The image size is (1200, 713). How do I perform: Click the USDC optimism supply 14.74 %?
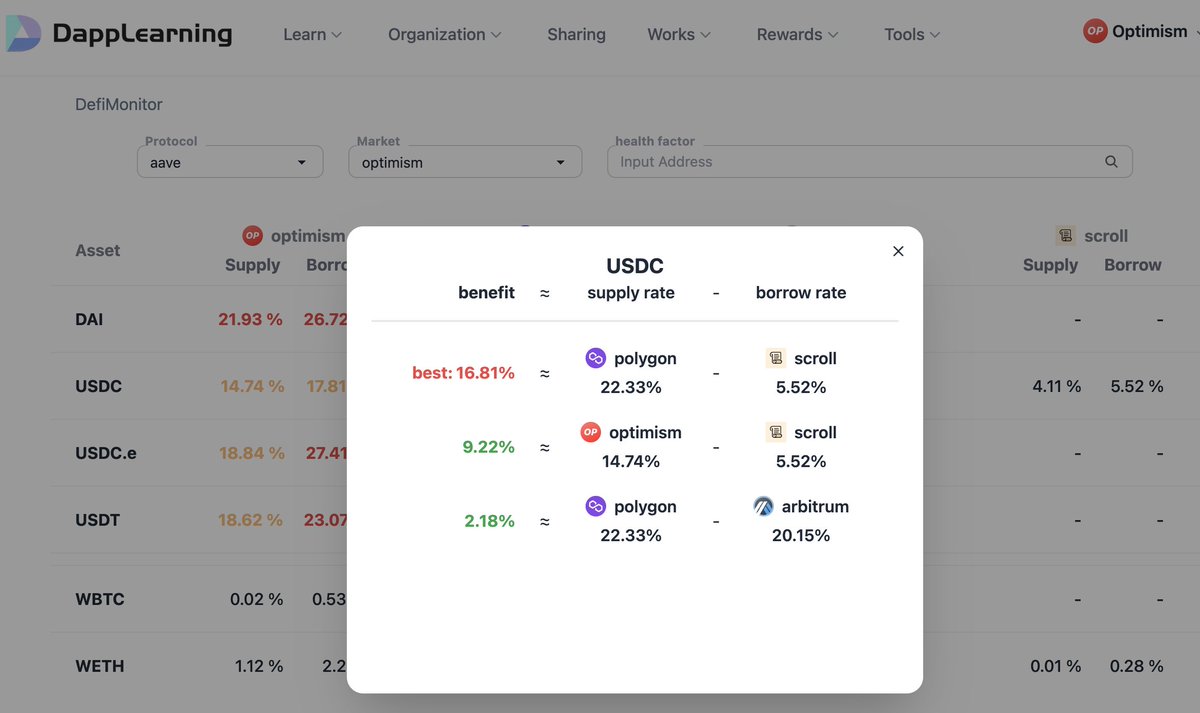(x=251, y=386)
